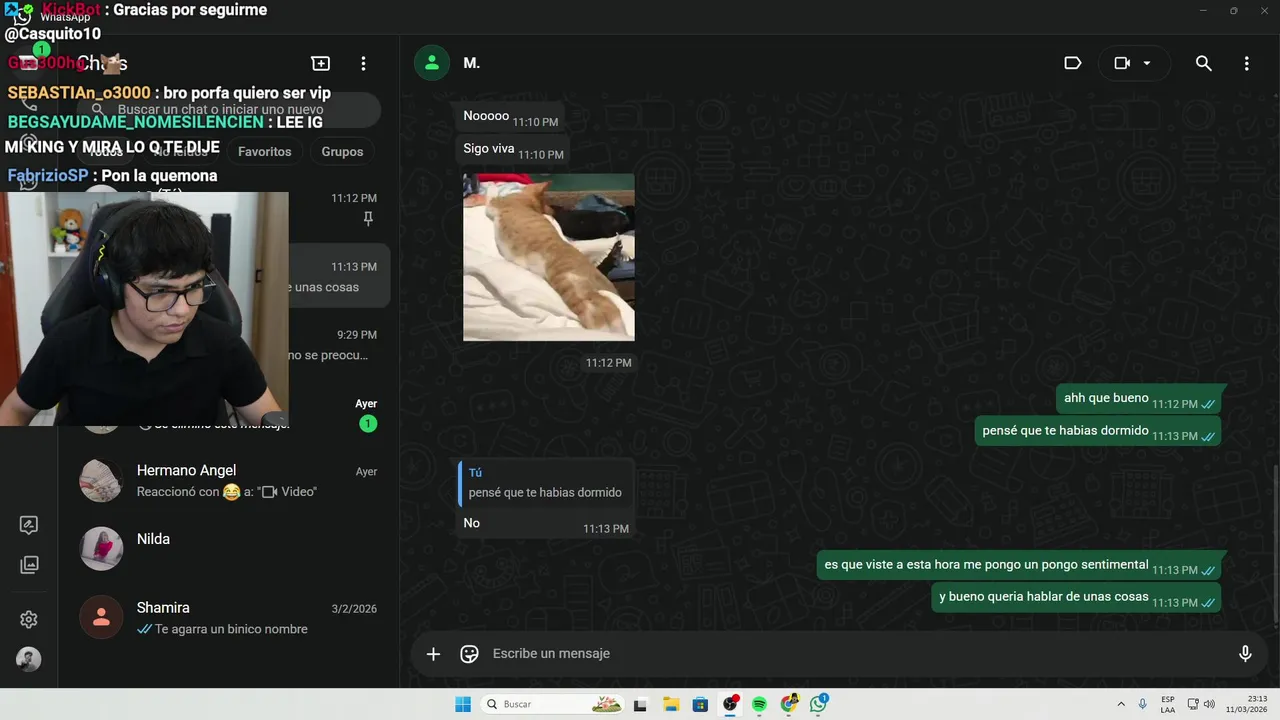Open WhatsApp settings gear
The height and width of the screenshot is (720, 1280).
coord(29,620)
